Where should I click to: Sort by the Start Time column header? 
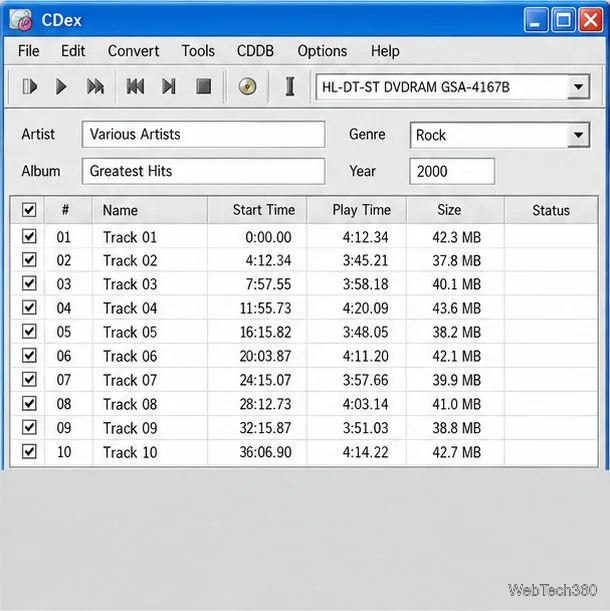tap(257, 210)
